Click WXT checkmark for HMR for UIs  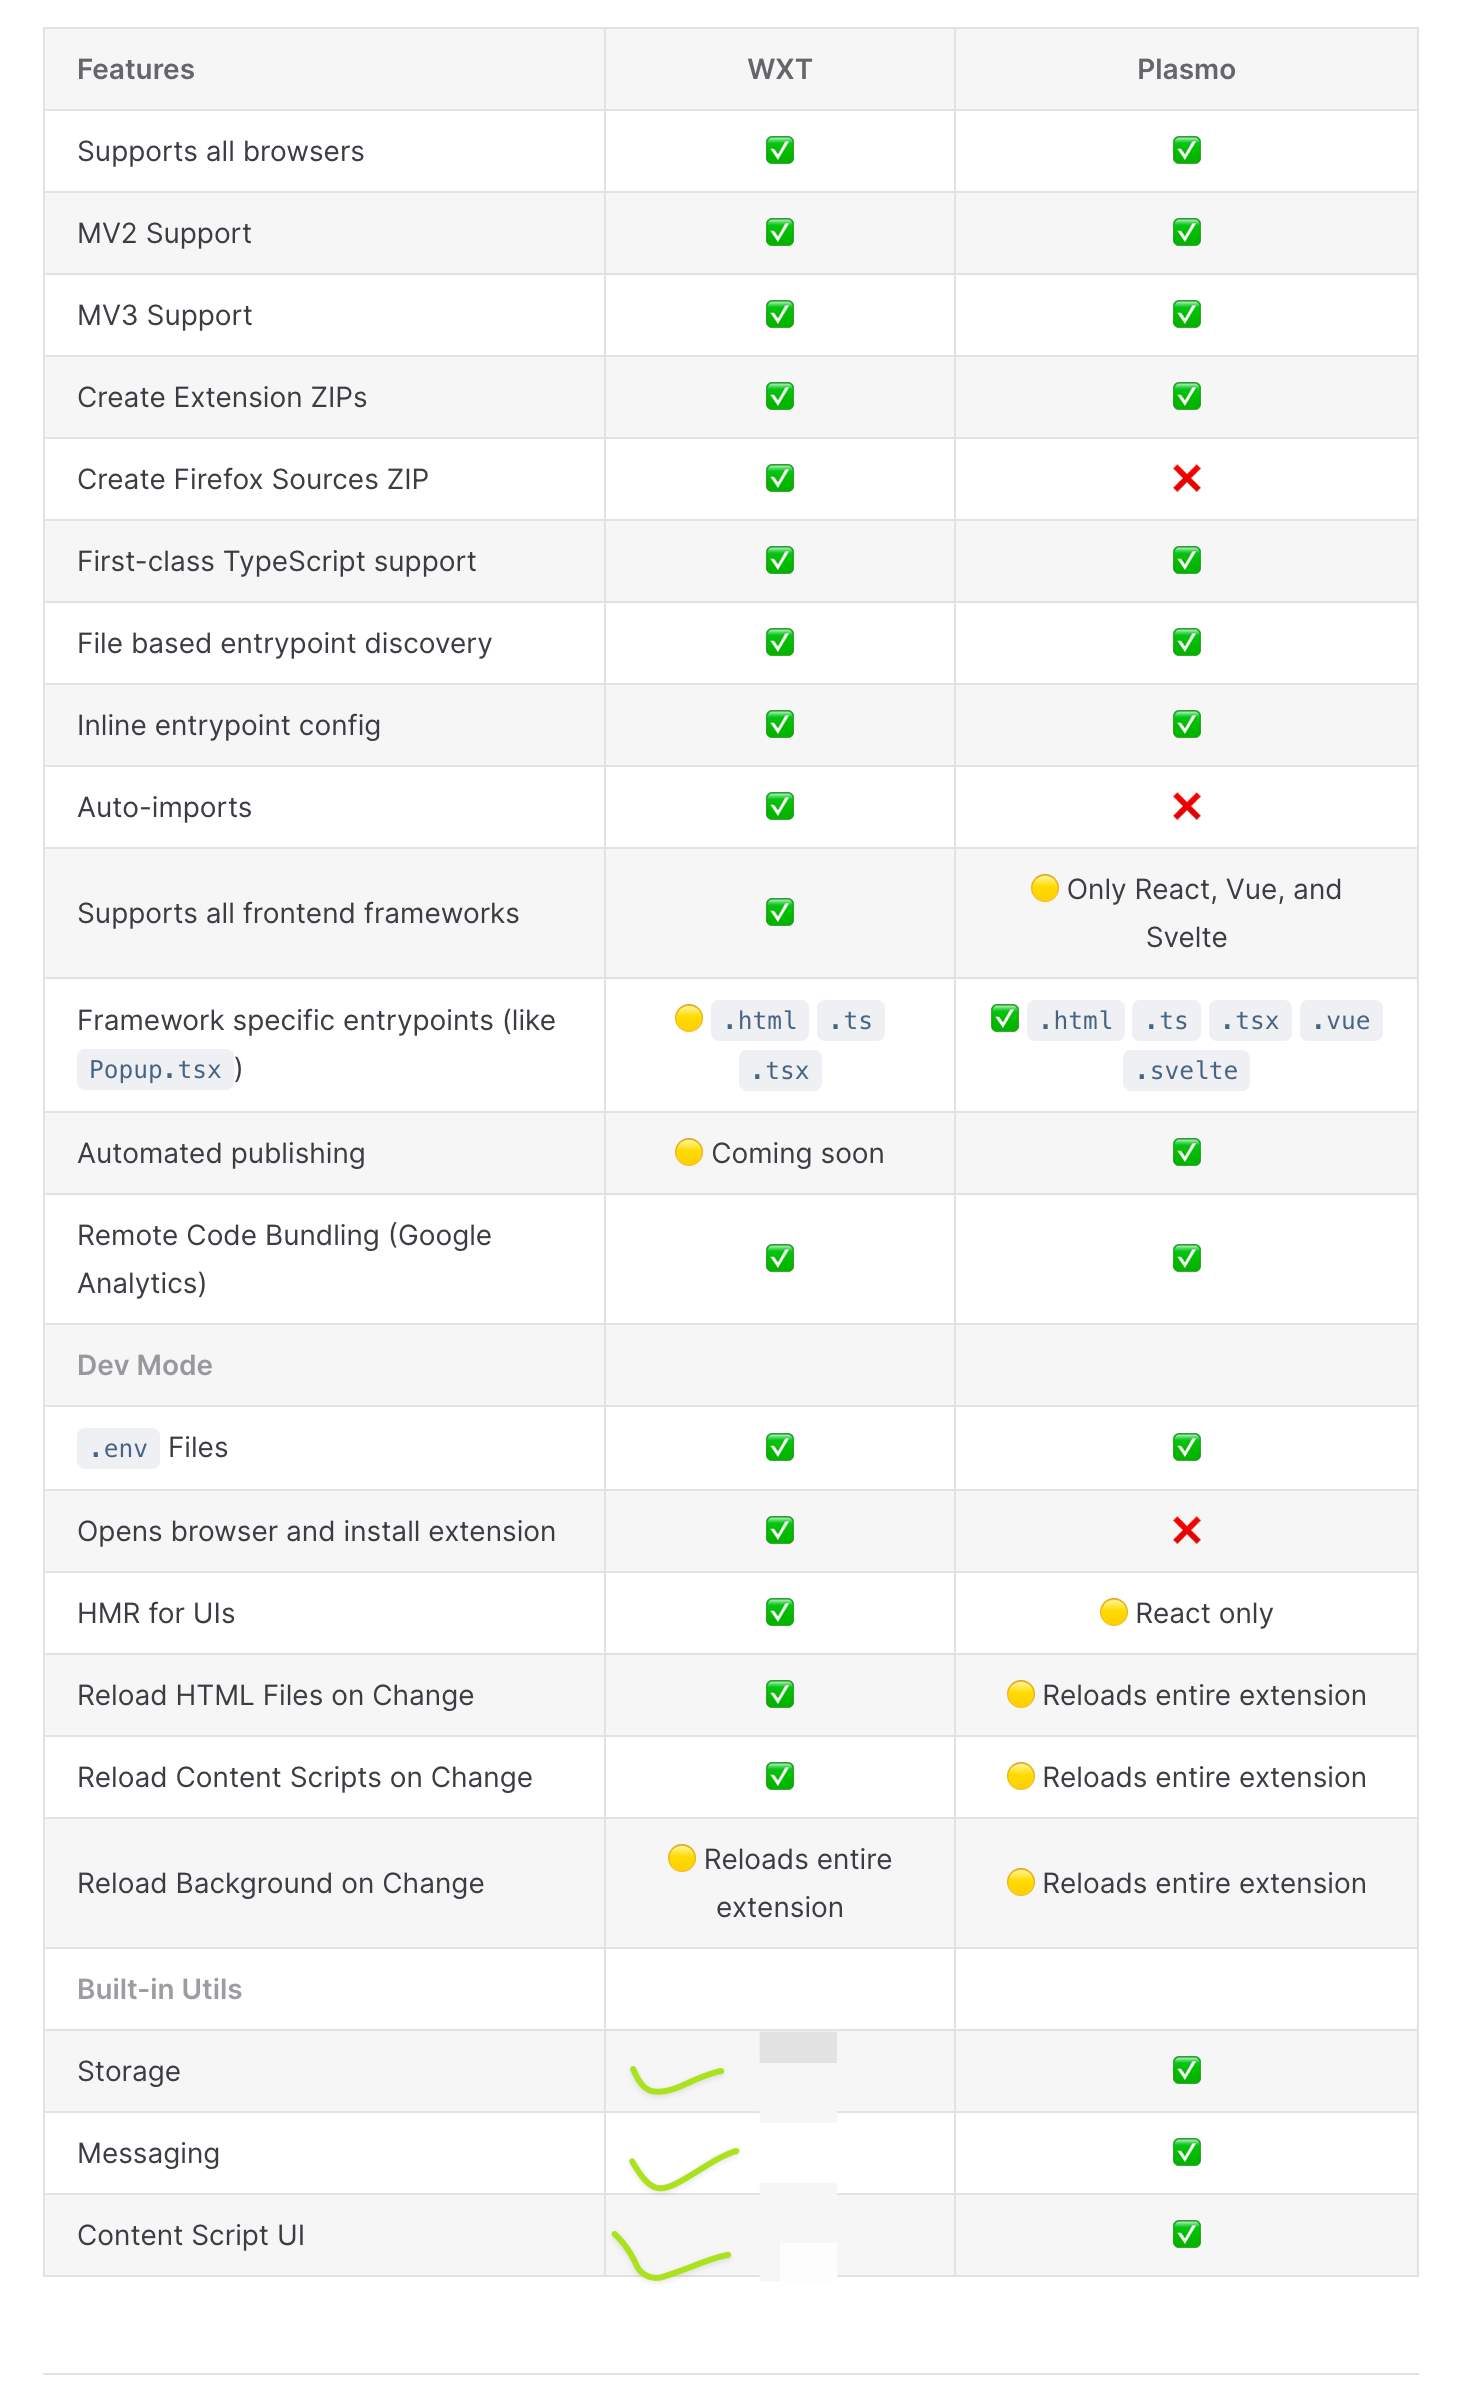pyautogui.click(x=779, y=1612)
